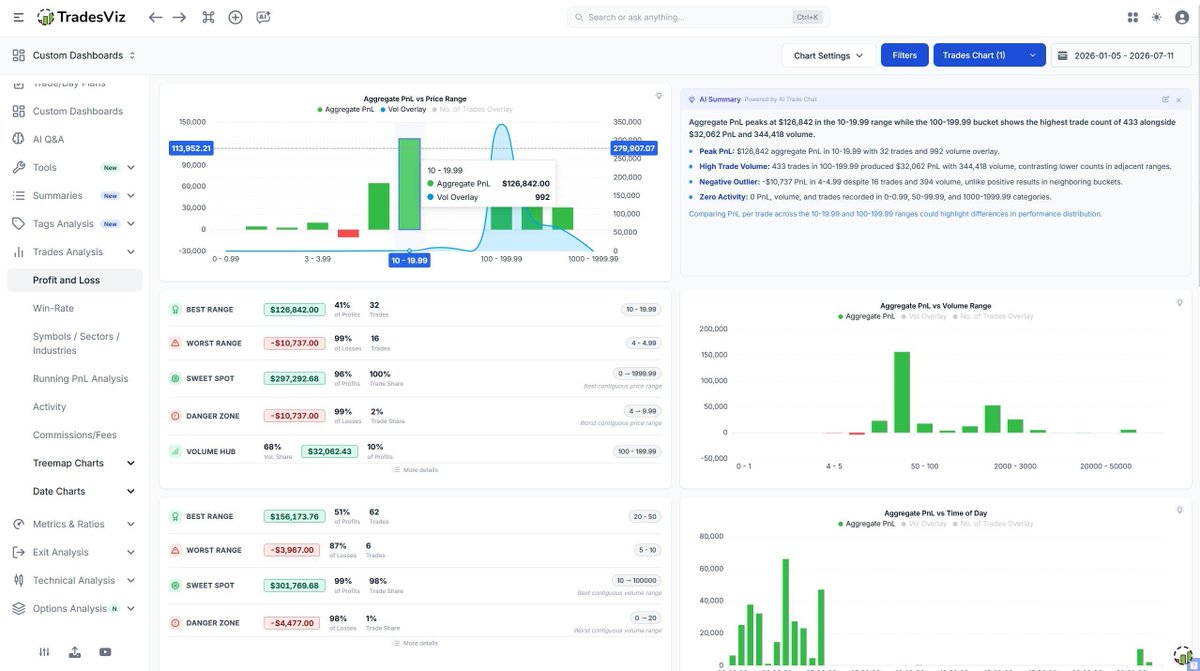Open the AI chat icon in header
Screen dimensions: 1200x671
(x=263, y=17)
